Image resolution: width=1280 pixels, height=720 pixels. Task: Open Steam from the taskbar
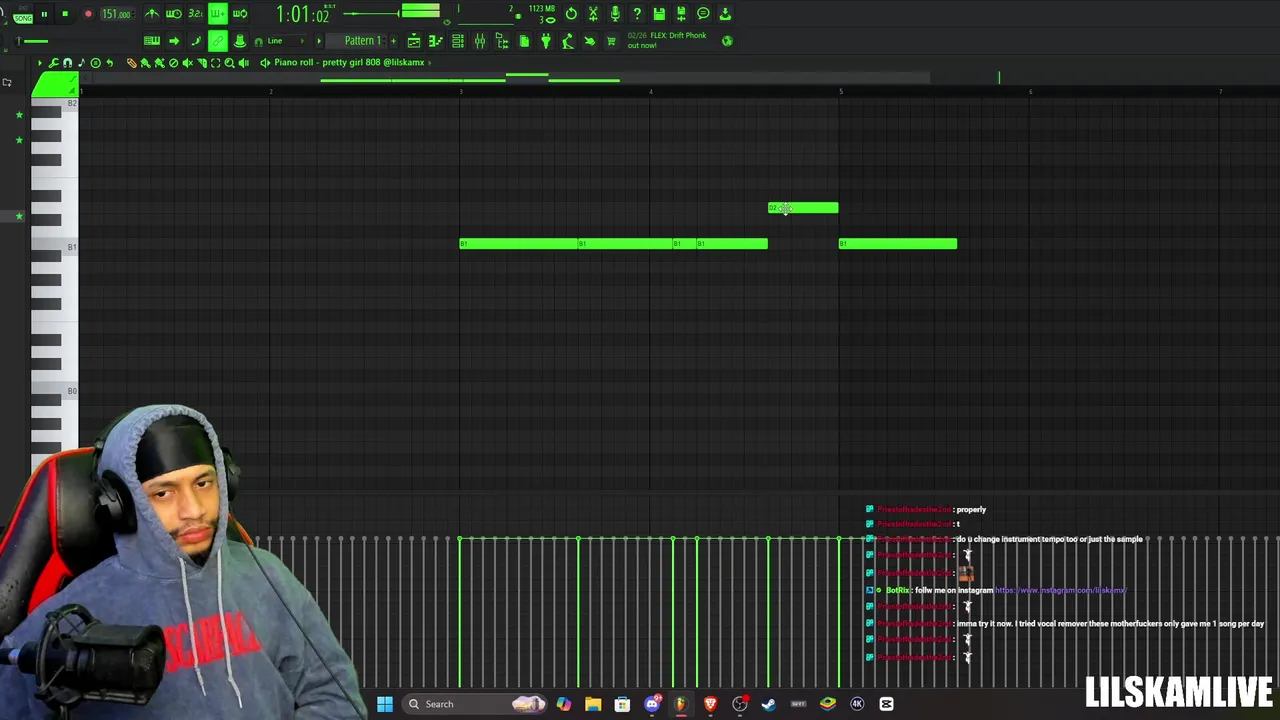click(x=769, y=704)
